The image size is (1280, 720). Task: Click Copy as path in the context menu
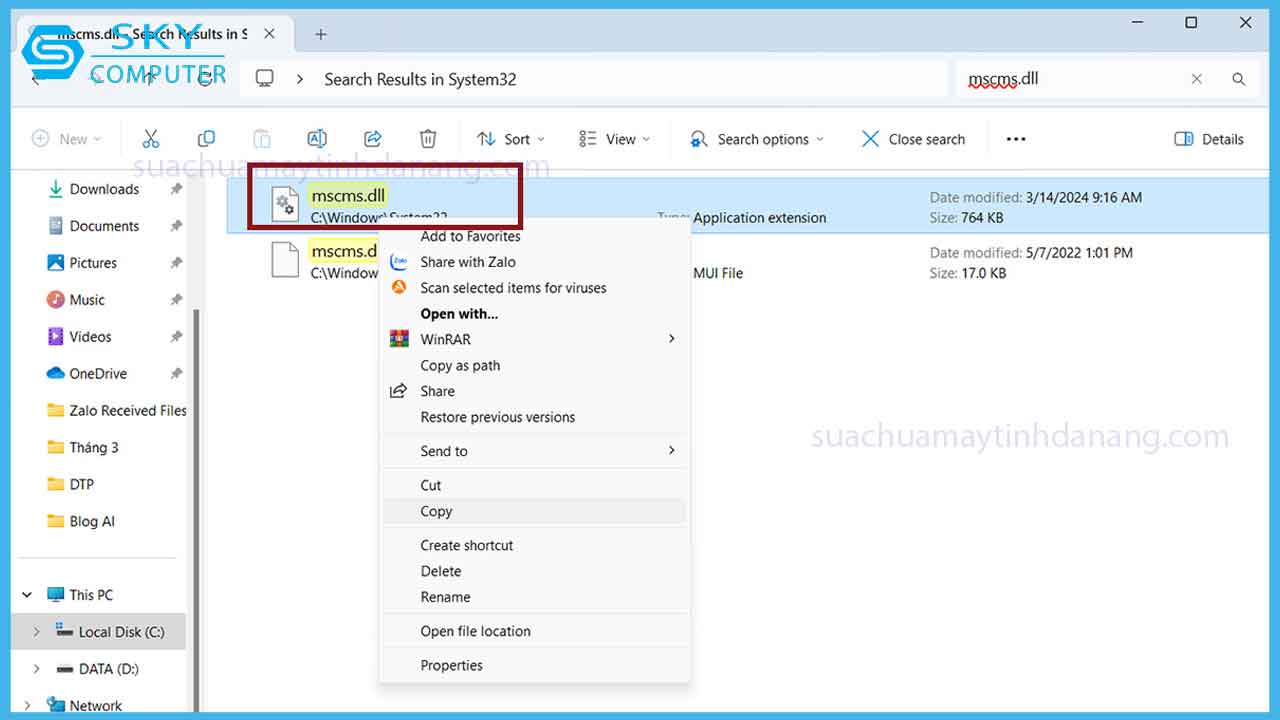point(460,365)
